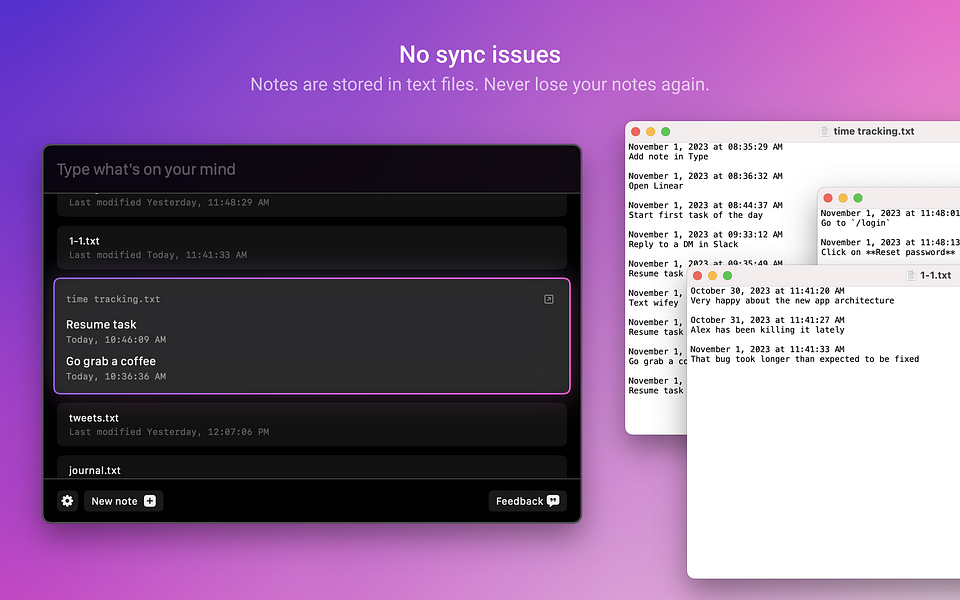
Task: Click 'Very happy about the new app architecture'
Action: tap(792, 301)
